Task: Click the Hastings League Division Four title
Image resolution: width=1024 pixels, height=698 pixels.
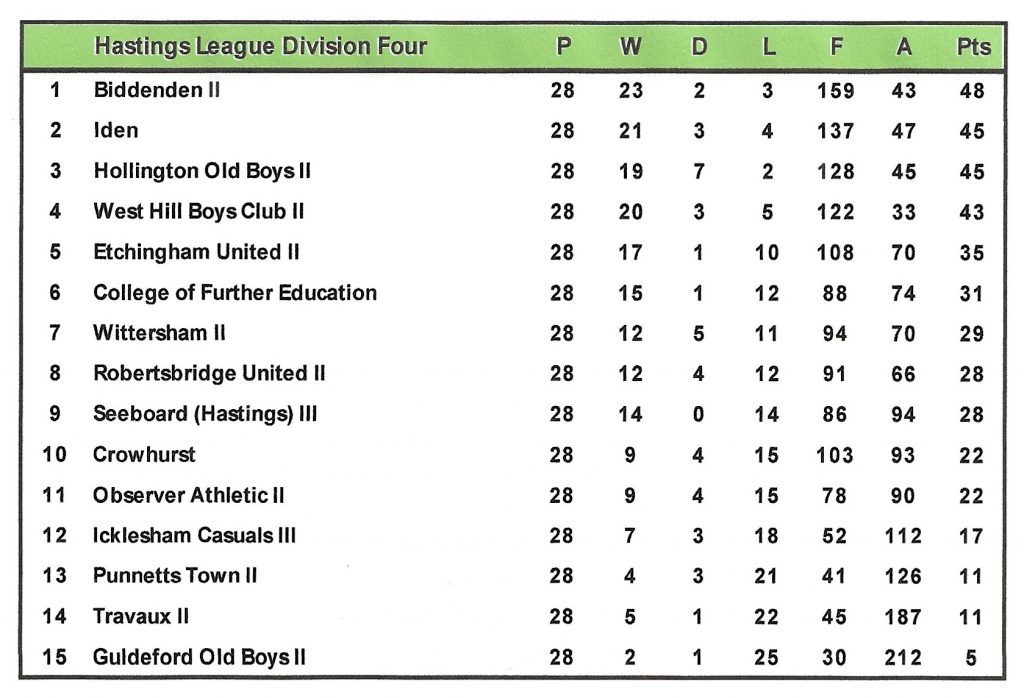Action: tap(260, 47)
